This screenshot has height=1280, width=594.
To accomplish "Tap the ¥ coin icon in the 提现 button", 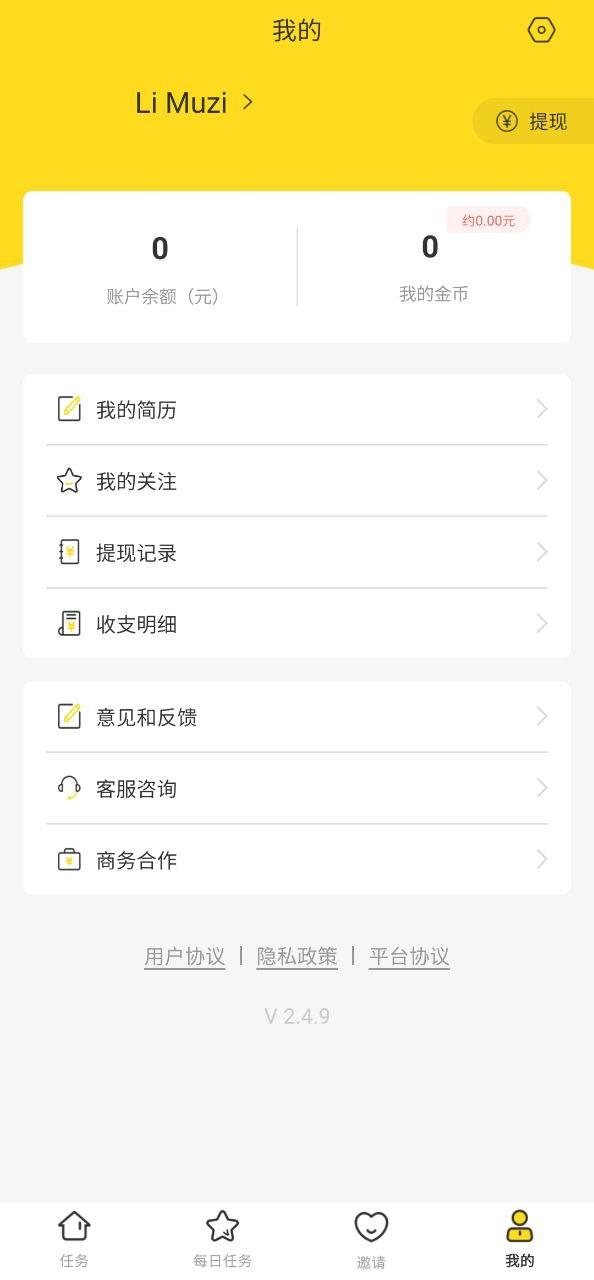I will click(x=506, y=121).
